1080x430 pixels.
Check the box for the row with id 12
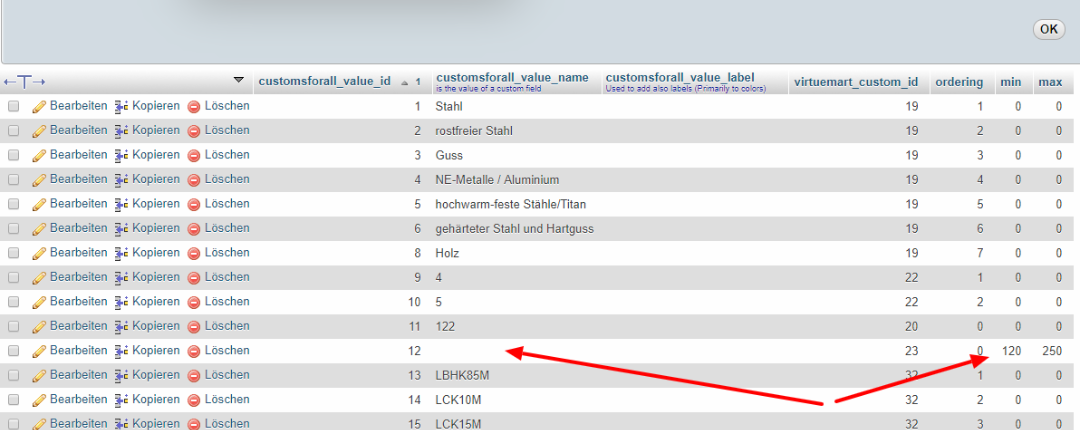(14, 351)
